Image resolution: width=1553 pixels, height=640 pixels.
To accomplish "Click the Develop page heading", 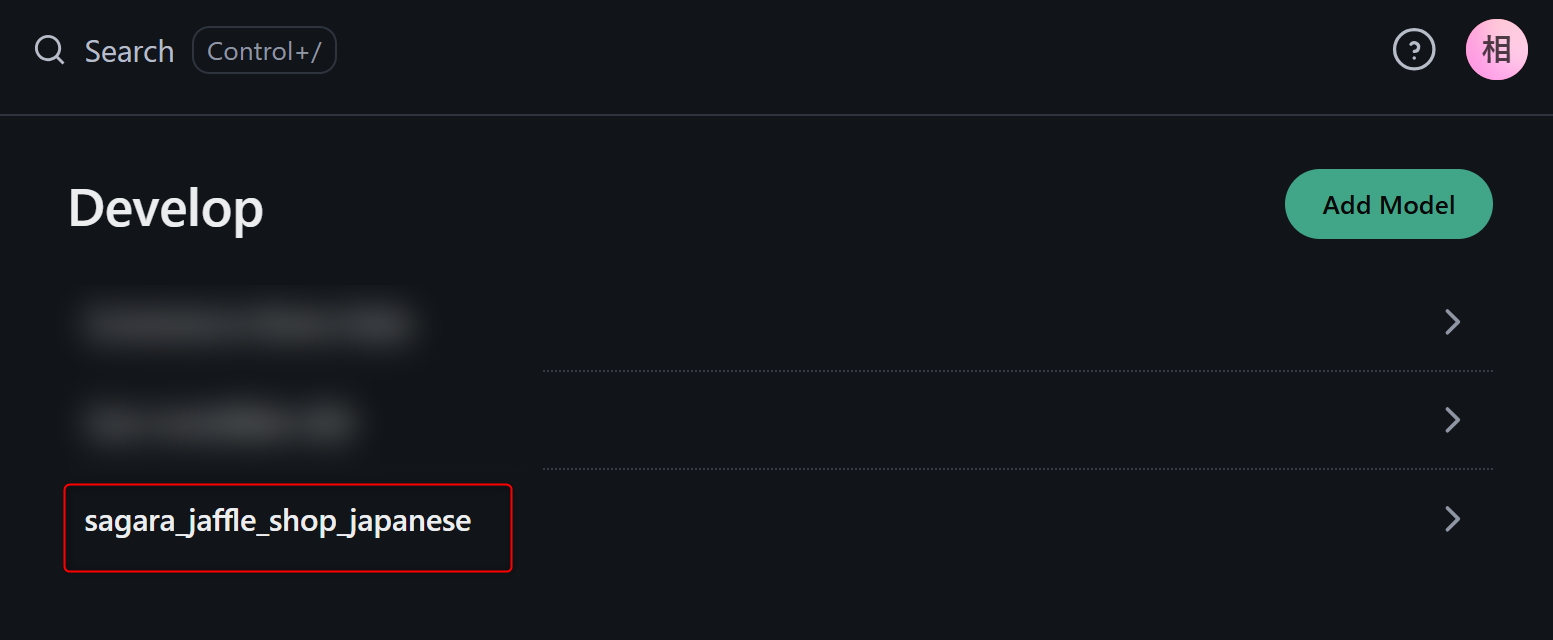I will [x=165, y=208].
